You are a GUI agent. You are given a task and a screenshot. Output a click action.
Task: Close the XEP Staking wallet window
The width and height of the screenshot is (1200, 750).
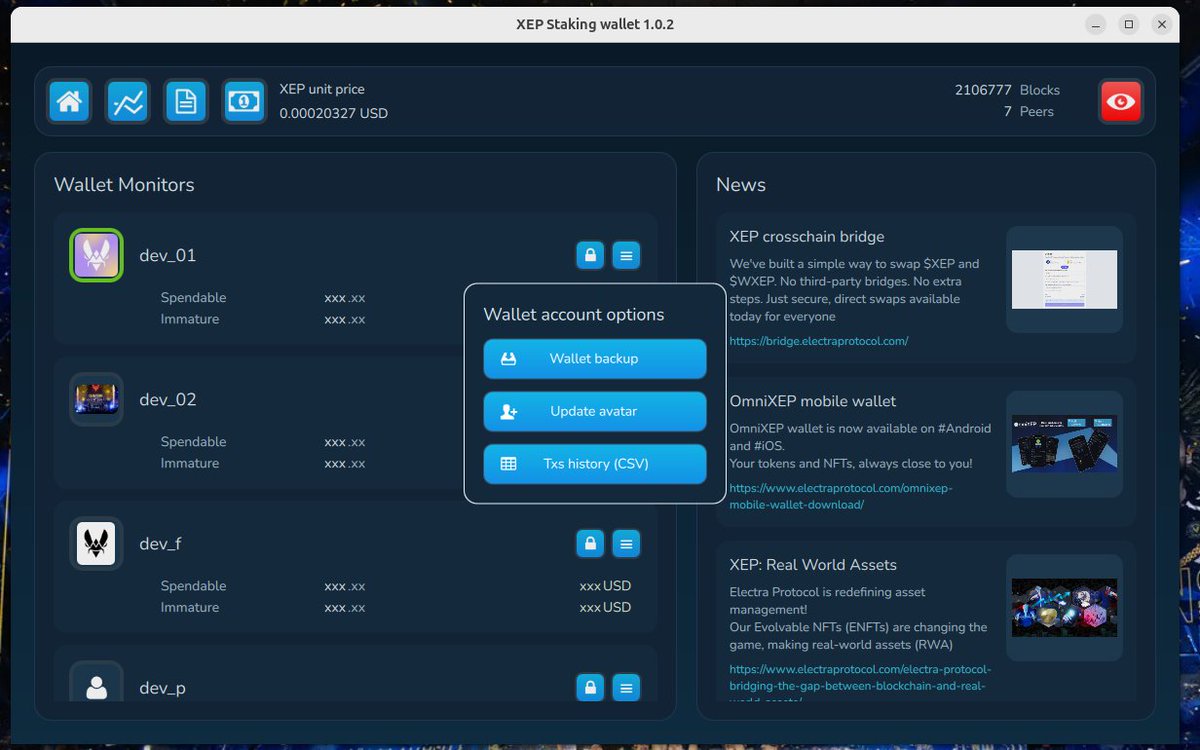[1161, 24]
